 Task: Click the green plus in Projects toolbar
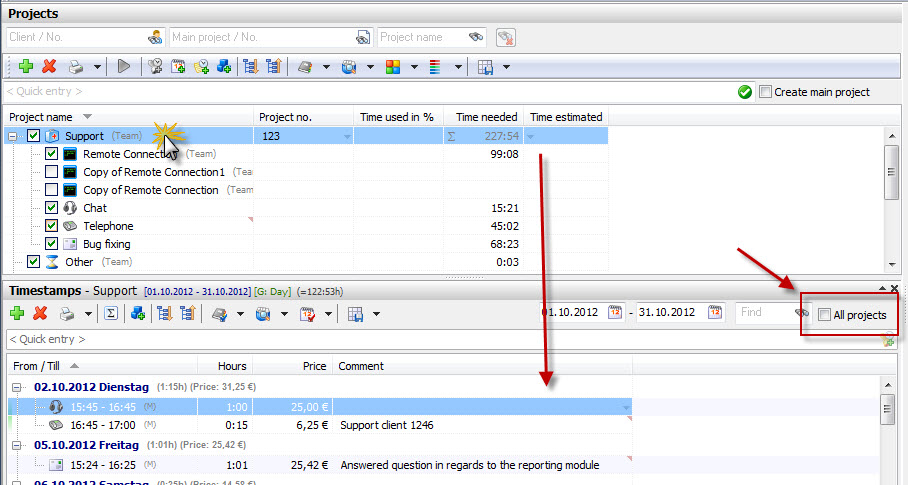coord(25,67)
